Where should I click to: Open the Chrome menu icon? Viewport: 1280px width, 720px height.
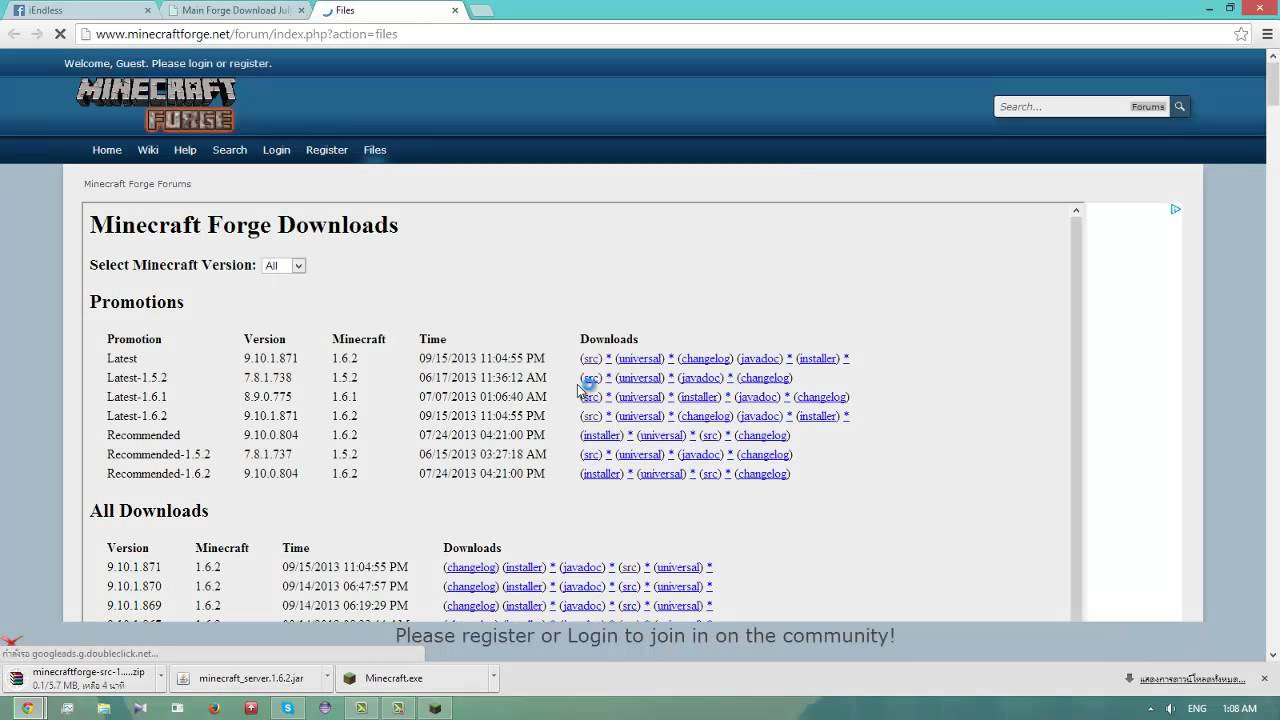[x=1265, y=34]
